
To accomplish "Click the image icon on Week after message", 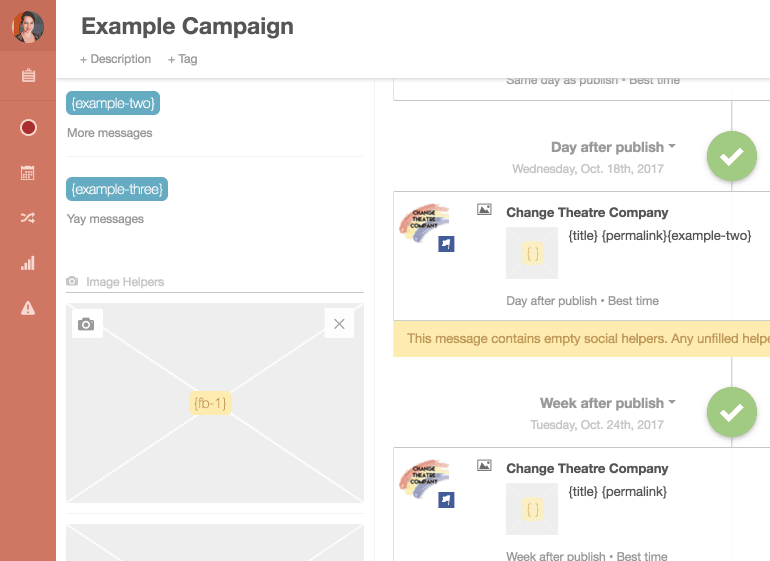I will pyautogui.click(x=484, y=465).
